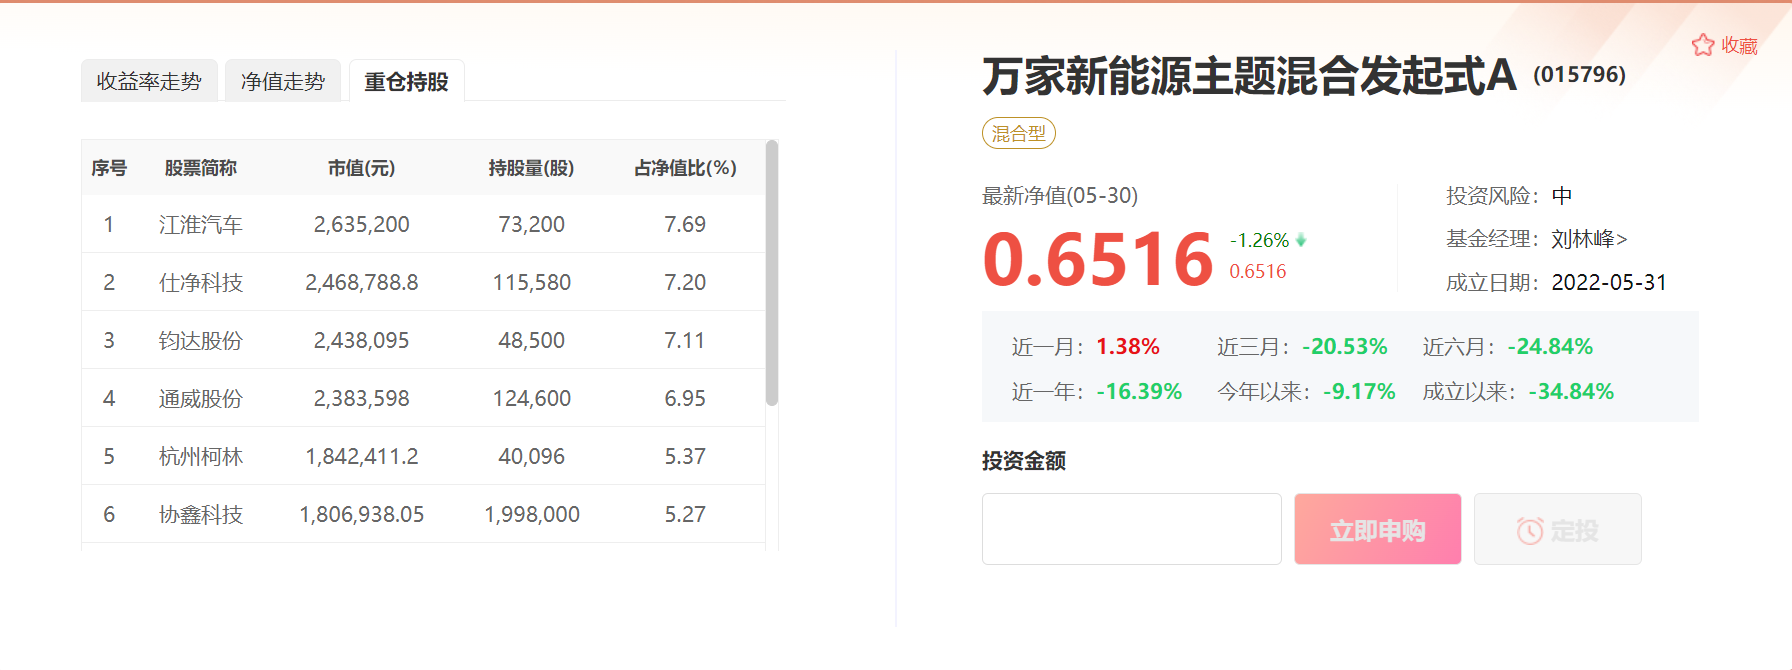Image resolution: width=1792 pixels, height=670 pixels.
Task: Click the 立即申购 button
Action: pos(1377,529)
